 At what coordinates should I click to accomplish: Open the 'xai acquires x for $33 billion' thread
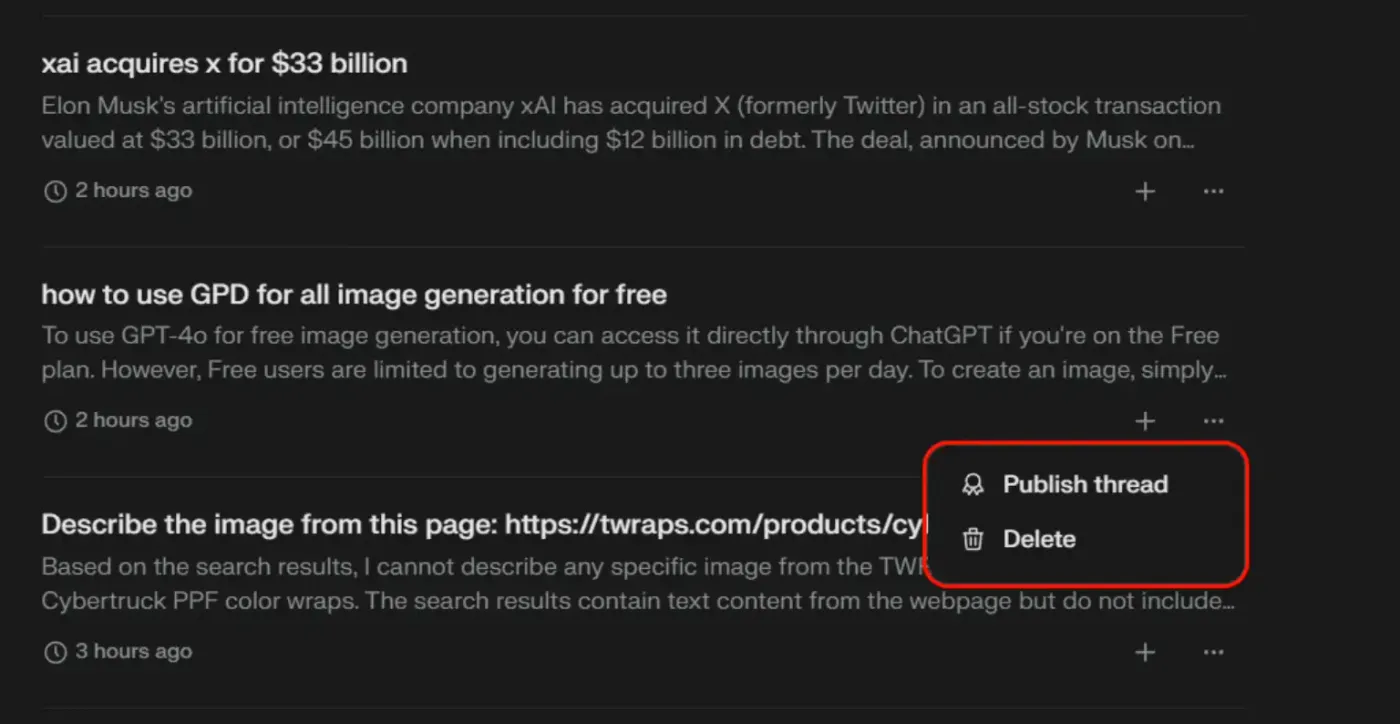[x=224, y=64]
